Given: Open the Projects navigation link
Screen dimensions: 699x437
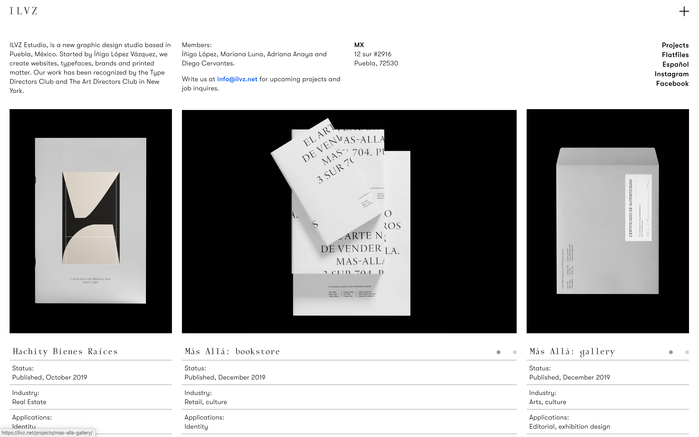Looking at the screenshot, I should click(x=675, y=45).
